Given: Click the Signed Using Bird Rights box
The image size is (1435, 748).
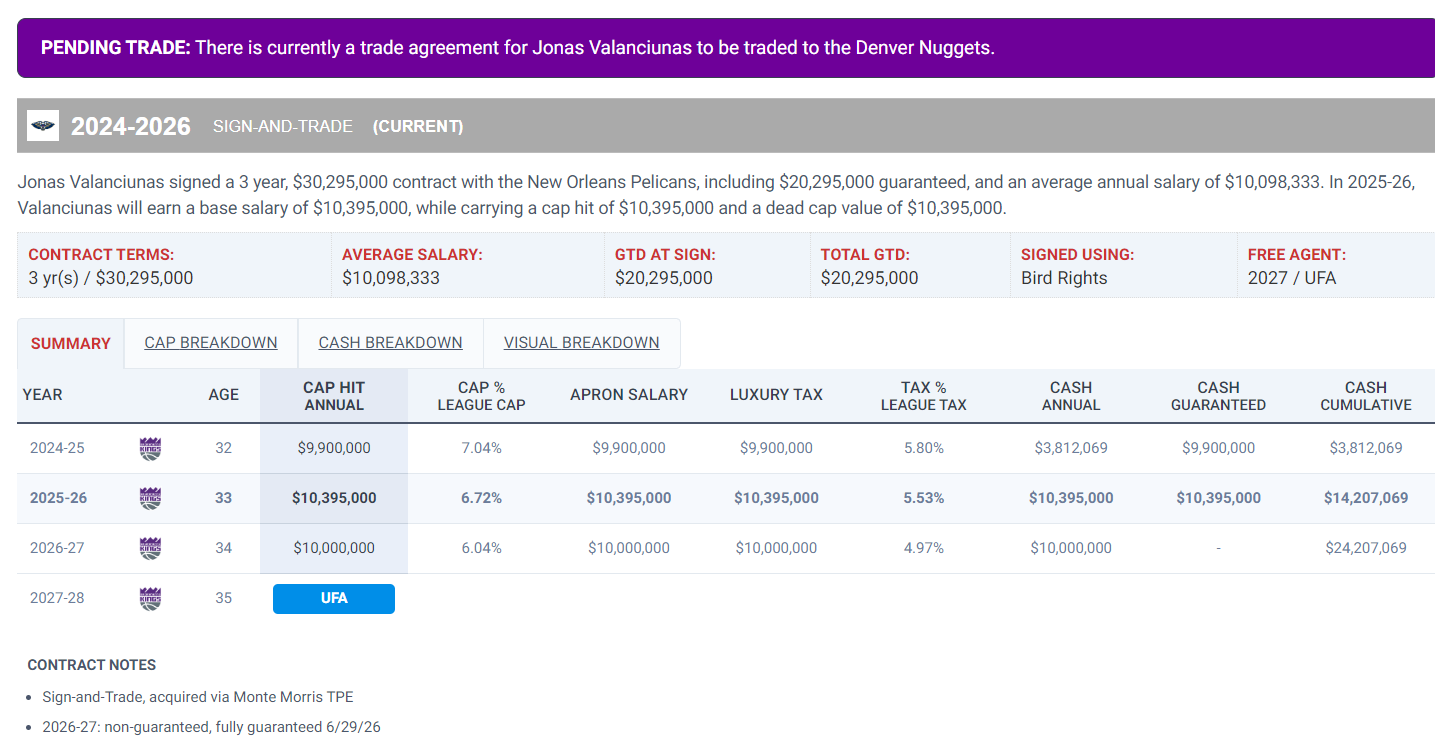Looking at the screenshot, I should point(1123,266).
